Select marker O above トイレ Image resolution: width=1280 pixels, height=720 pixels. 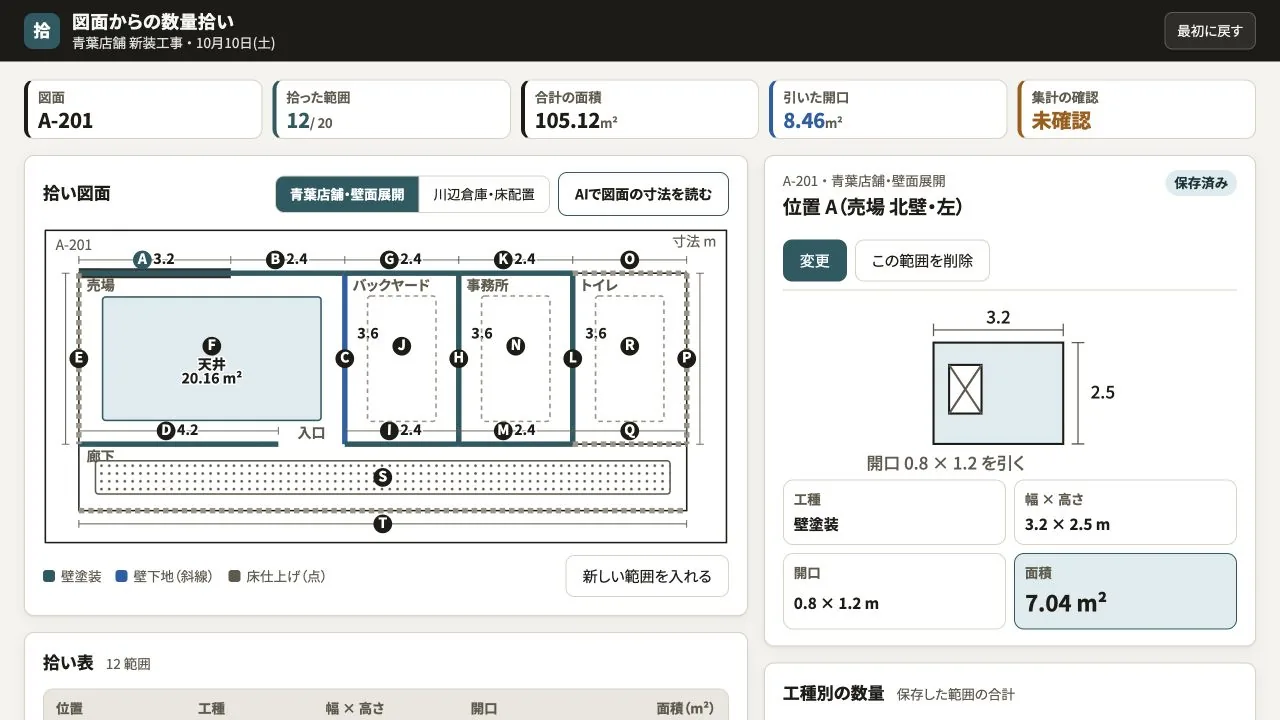(x=629, y=259)
